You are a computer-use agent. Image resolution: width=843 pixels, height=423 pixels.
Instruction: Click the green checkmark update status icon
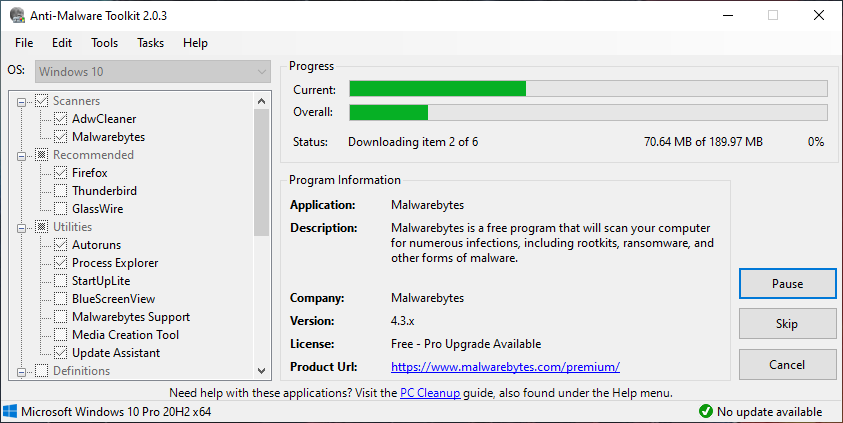tap(705, 412)
